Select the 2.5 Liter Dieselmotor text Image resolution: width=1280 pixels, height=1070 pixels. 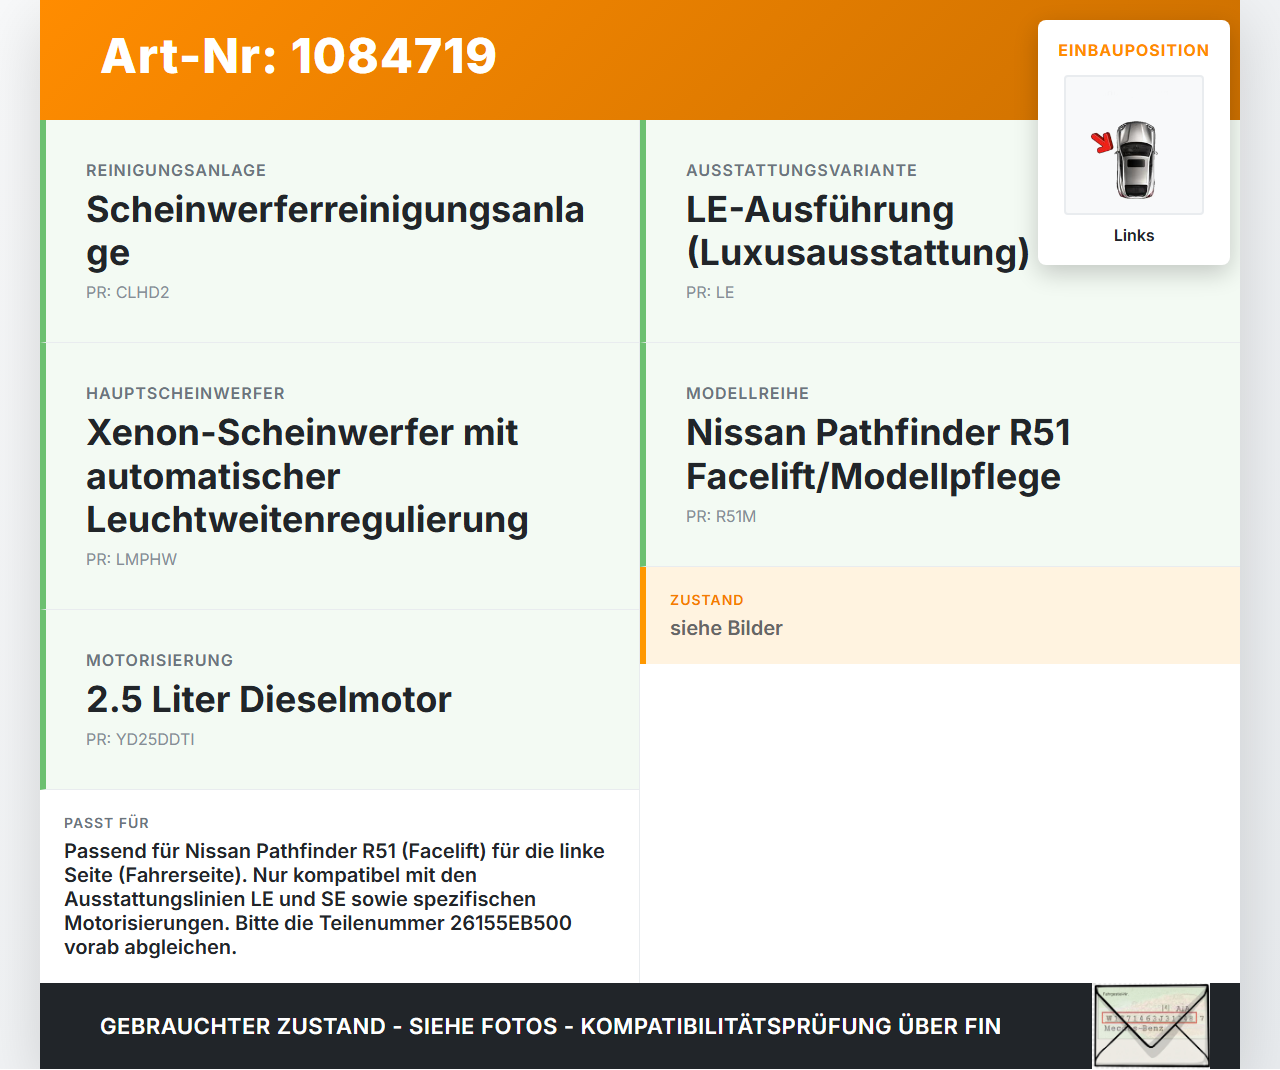coord(269,699)
